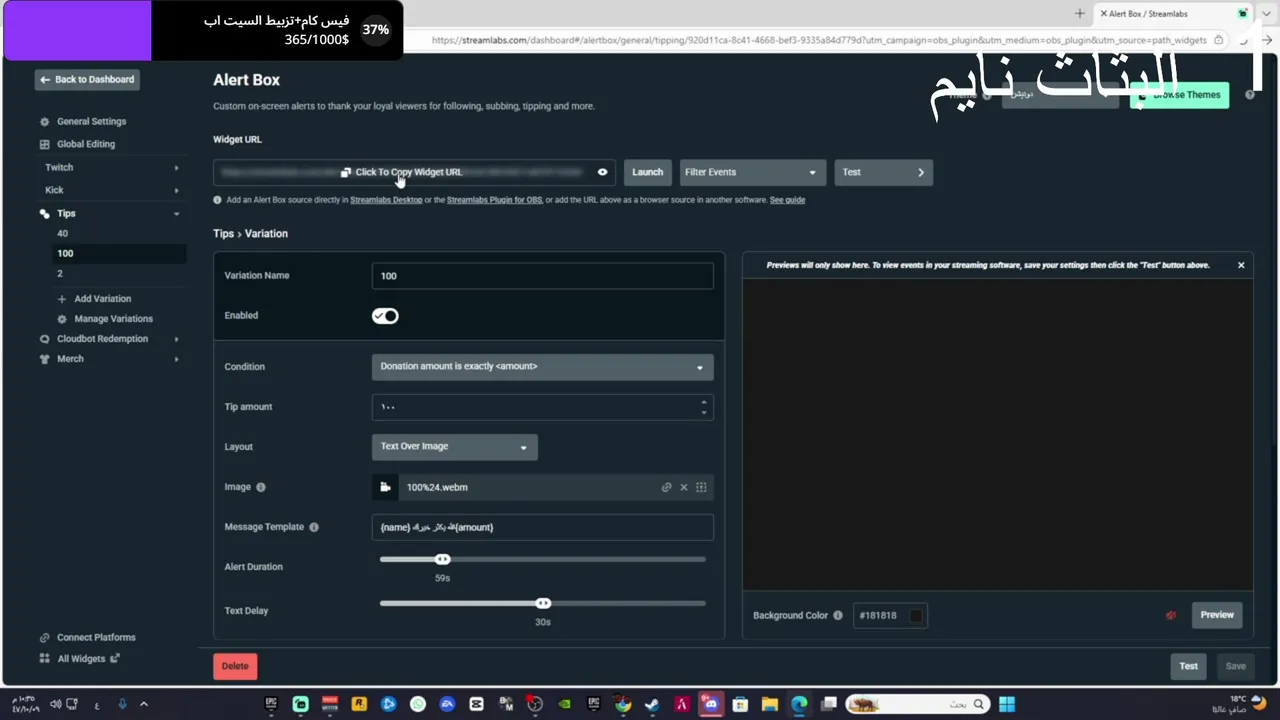Viewport: 1280px width, 720px height.
Task: Click the image link icon
Action: click(666, 487)
